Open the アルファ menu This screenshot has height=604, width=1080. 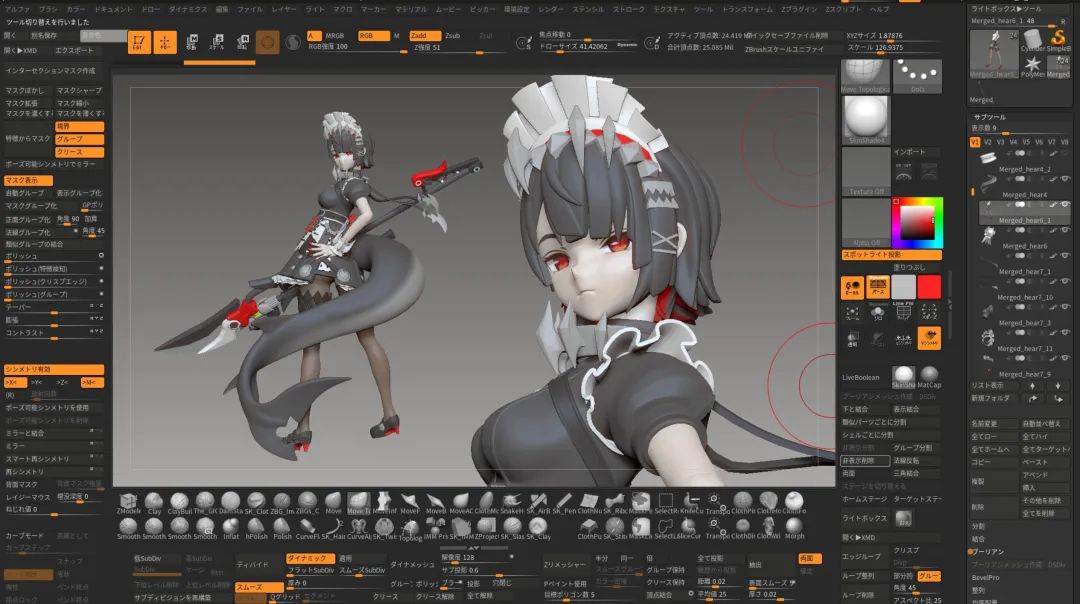[x=17, y=9]
